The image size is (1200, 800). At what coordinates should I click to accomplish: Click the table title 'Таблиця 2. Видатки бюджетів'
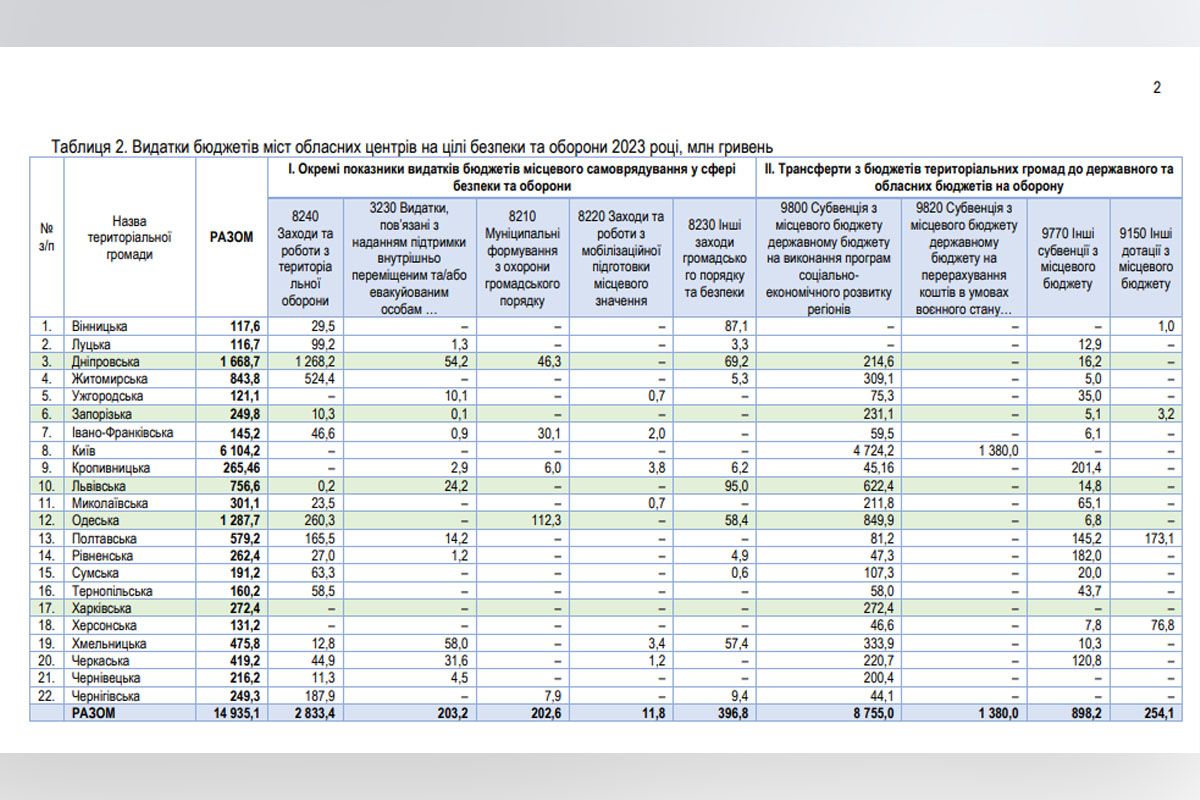410,147
